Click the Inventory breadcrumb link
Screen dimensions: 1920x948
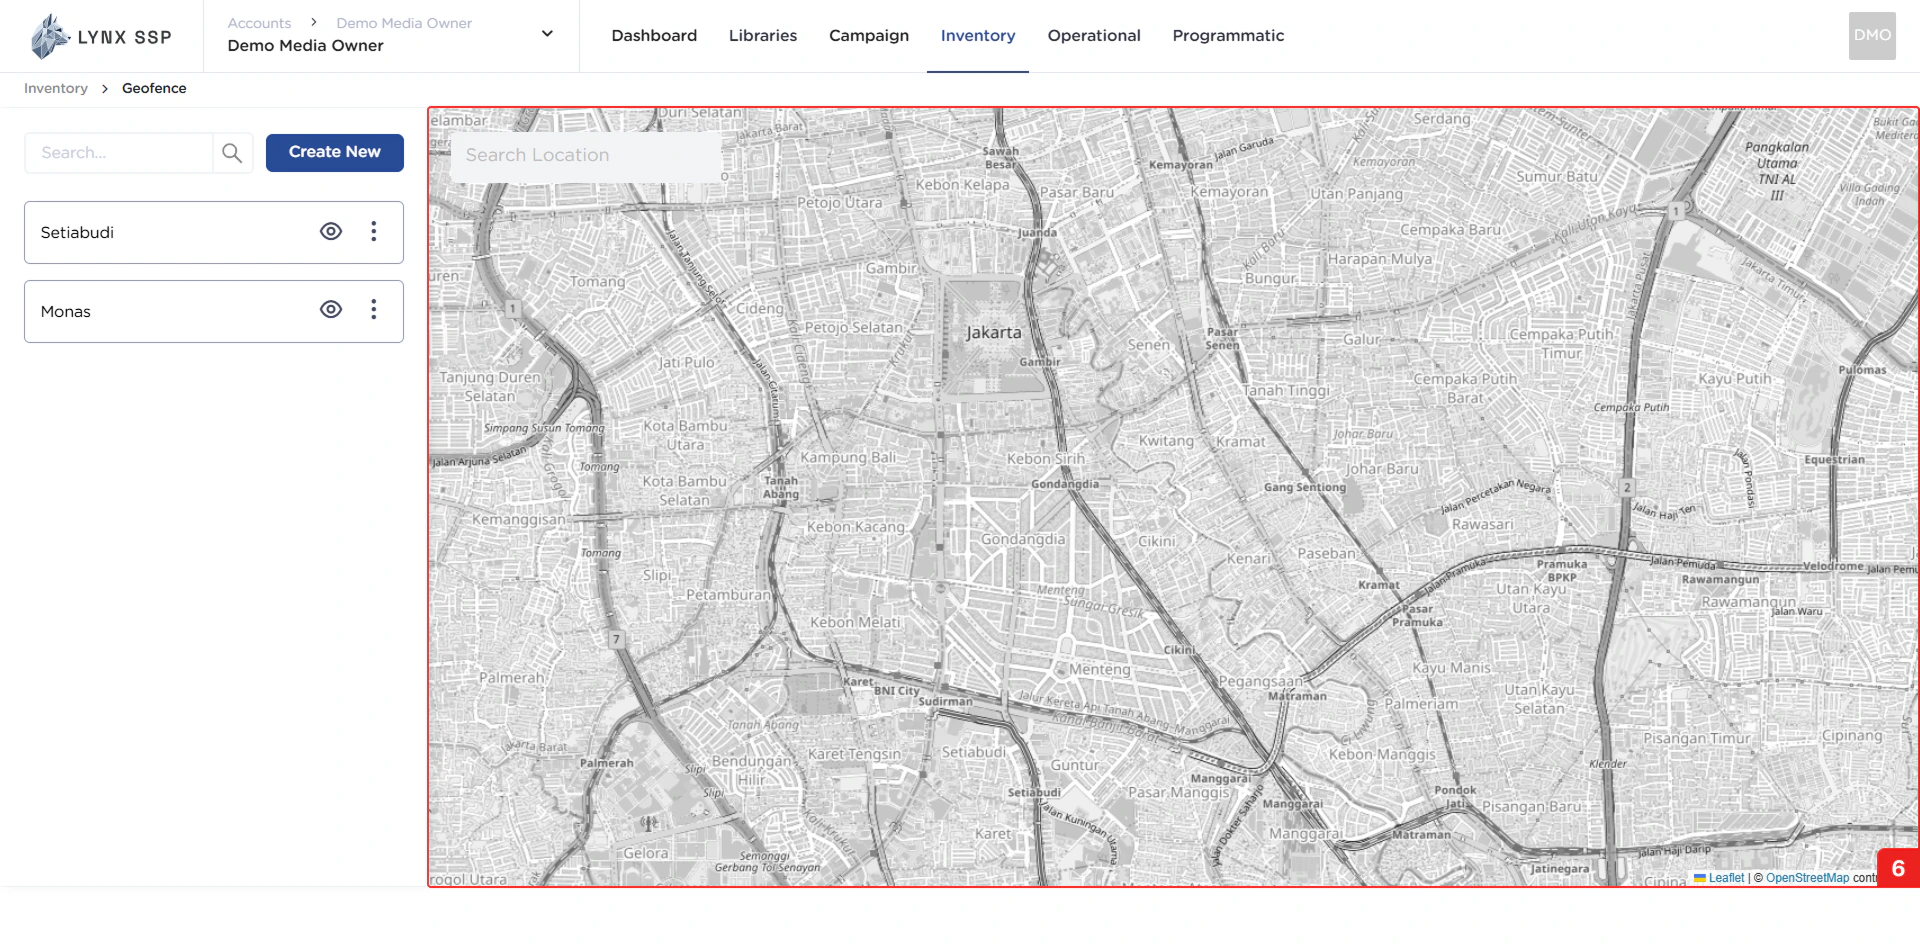tap(56, 88)
